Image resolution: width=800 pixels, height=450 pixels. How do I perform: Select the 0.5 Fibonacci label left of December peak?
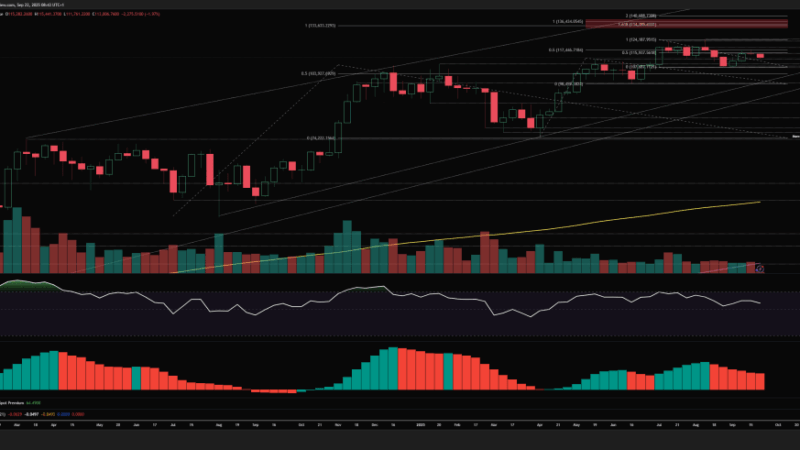315,73
